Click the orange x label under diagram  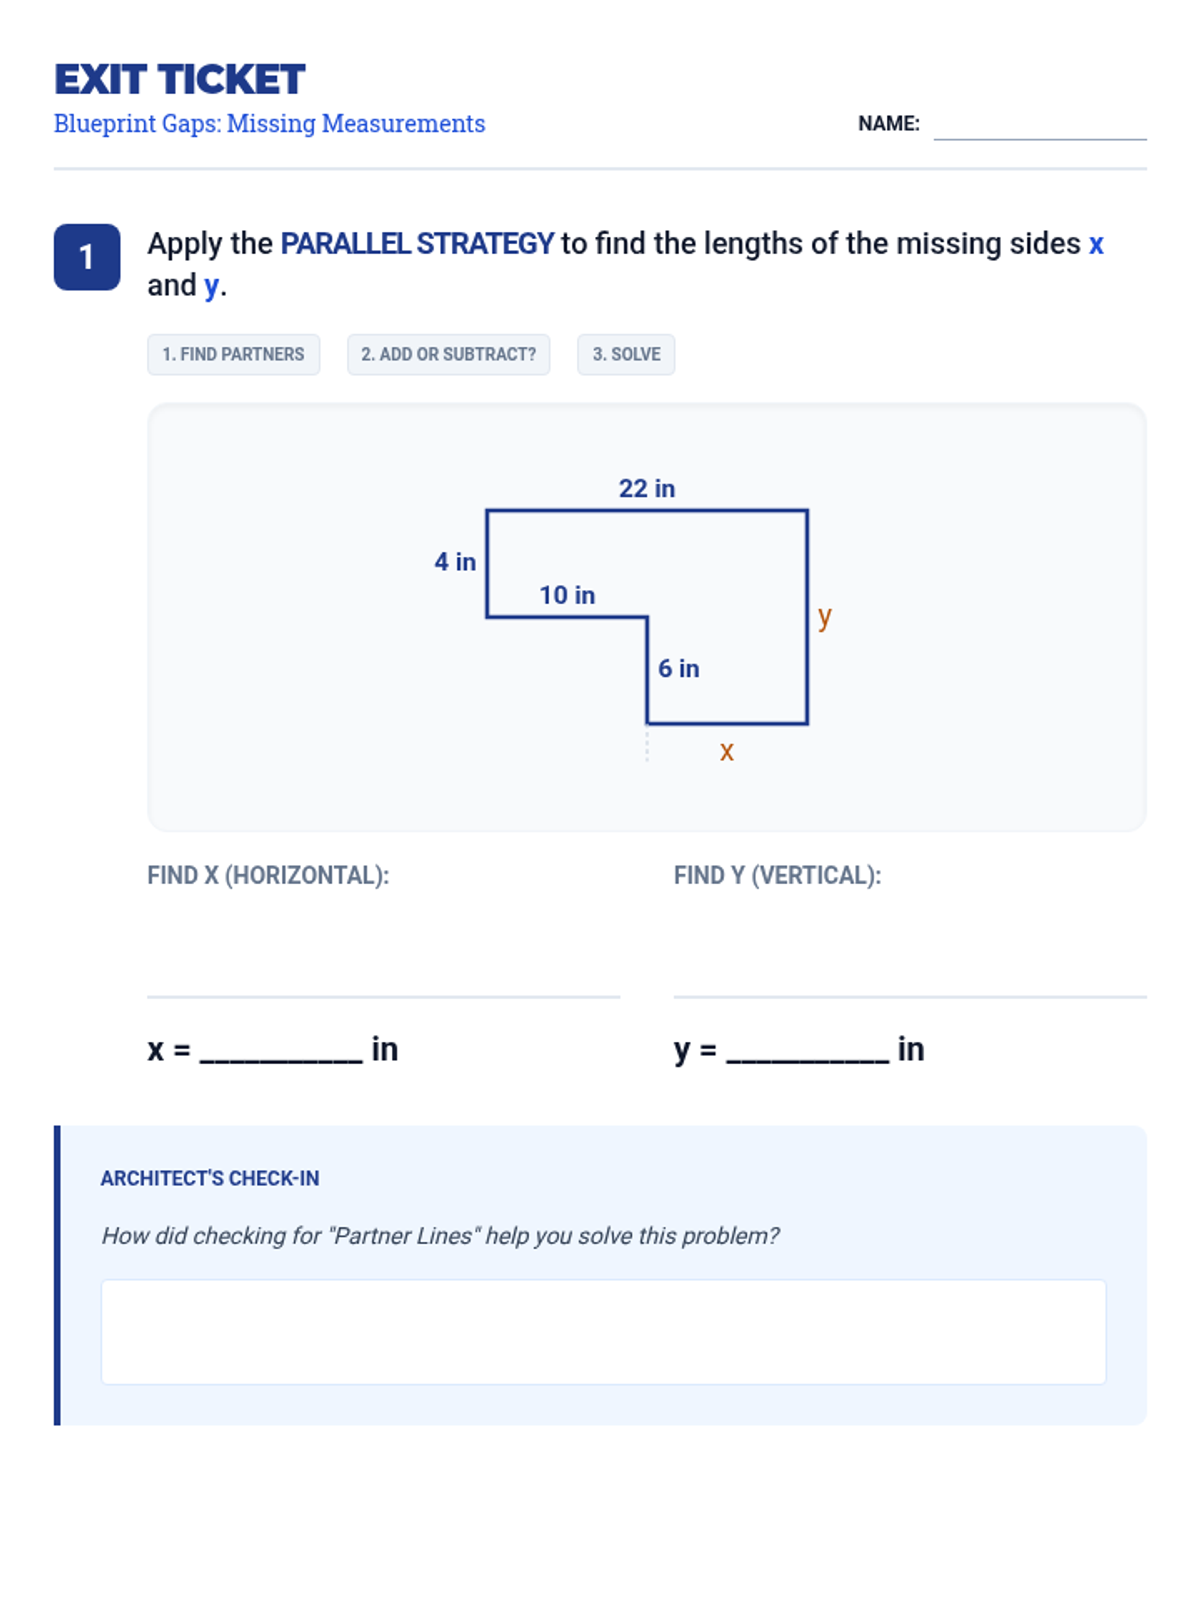[x=727, y=752]
